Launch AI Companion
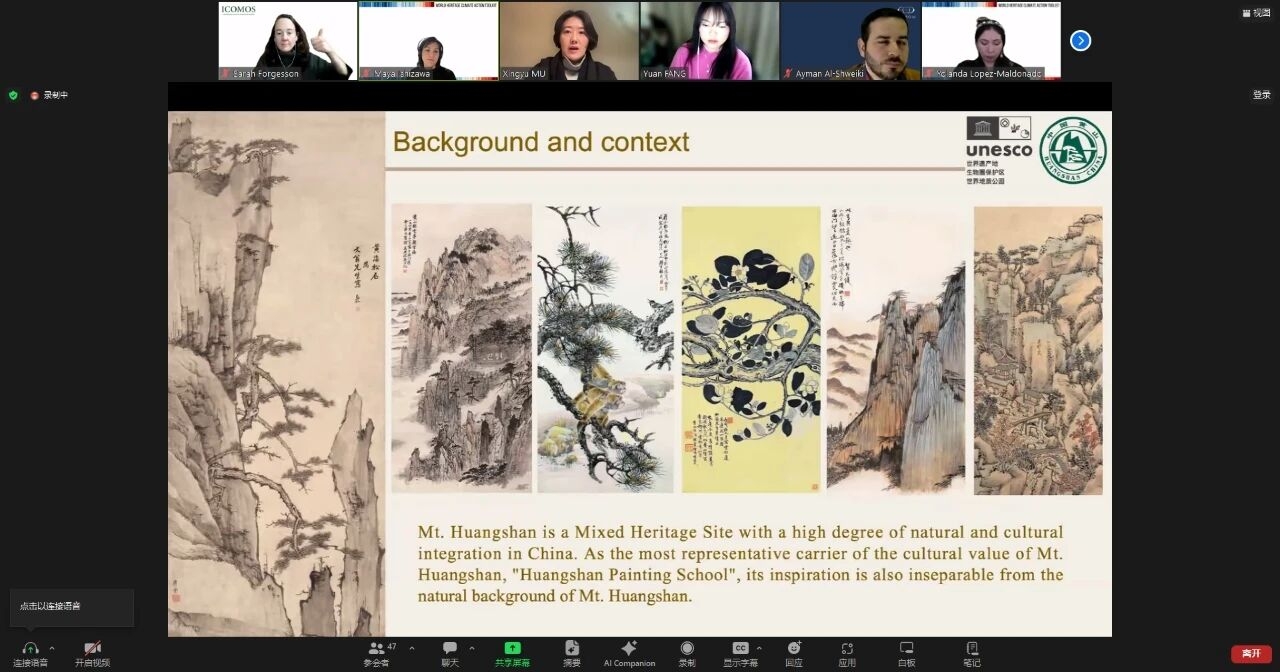 pos(629,649)
